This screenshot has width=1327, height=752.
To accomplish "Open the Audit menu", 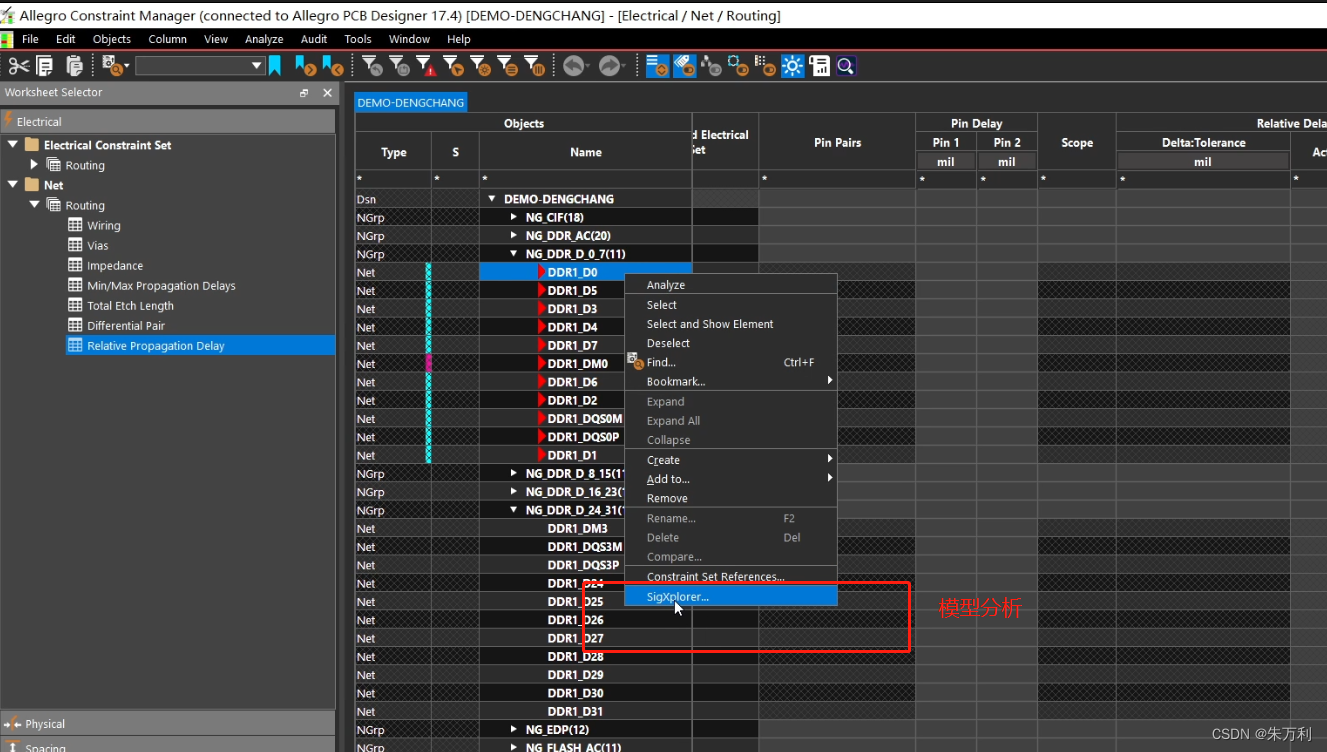I will (314, 39).
